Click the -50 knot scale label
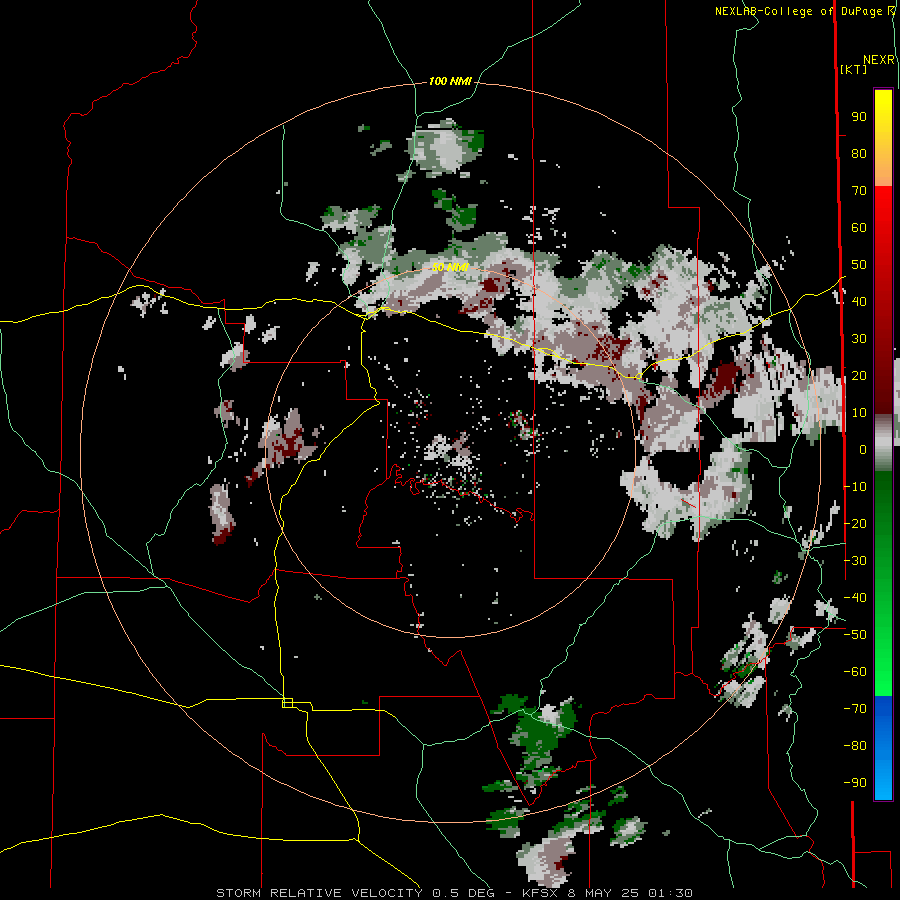The width and height of the screenshot is (900, 900). coord(855,635)
